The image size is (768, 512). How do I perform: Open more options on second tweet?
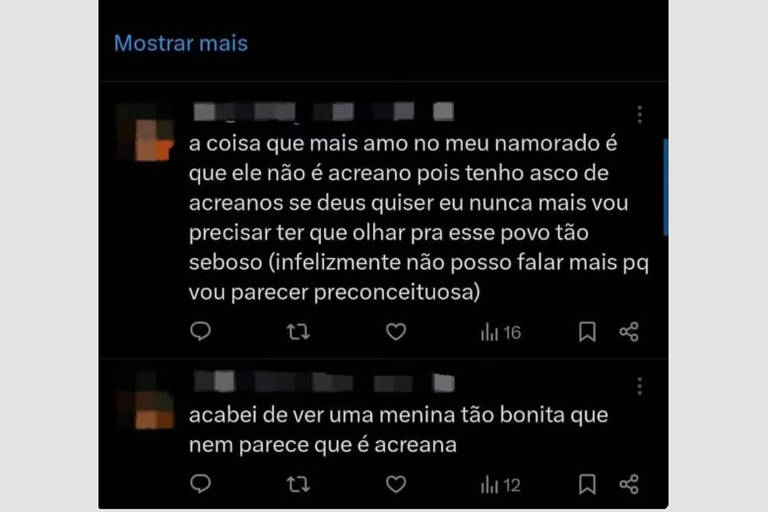coord(639,387)
